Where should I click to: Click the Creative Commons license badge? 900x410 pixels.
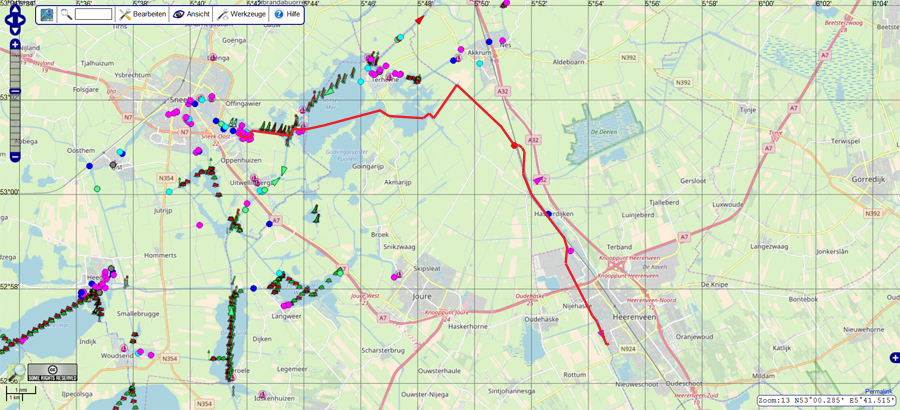[x=52, y=374]
